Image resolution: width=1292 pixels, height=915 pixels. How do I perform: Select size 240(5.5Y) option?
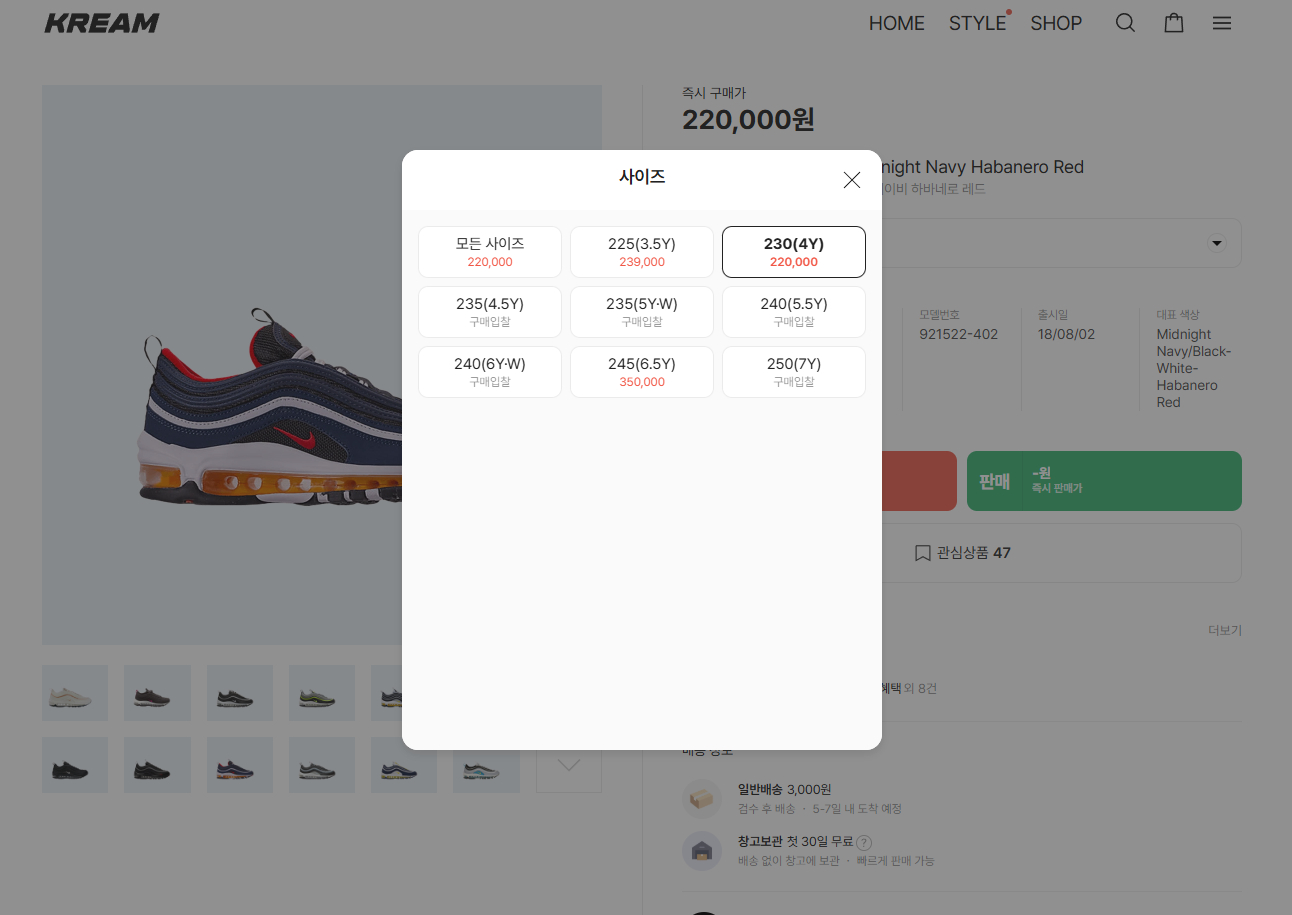pos(793,312)
